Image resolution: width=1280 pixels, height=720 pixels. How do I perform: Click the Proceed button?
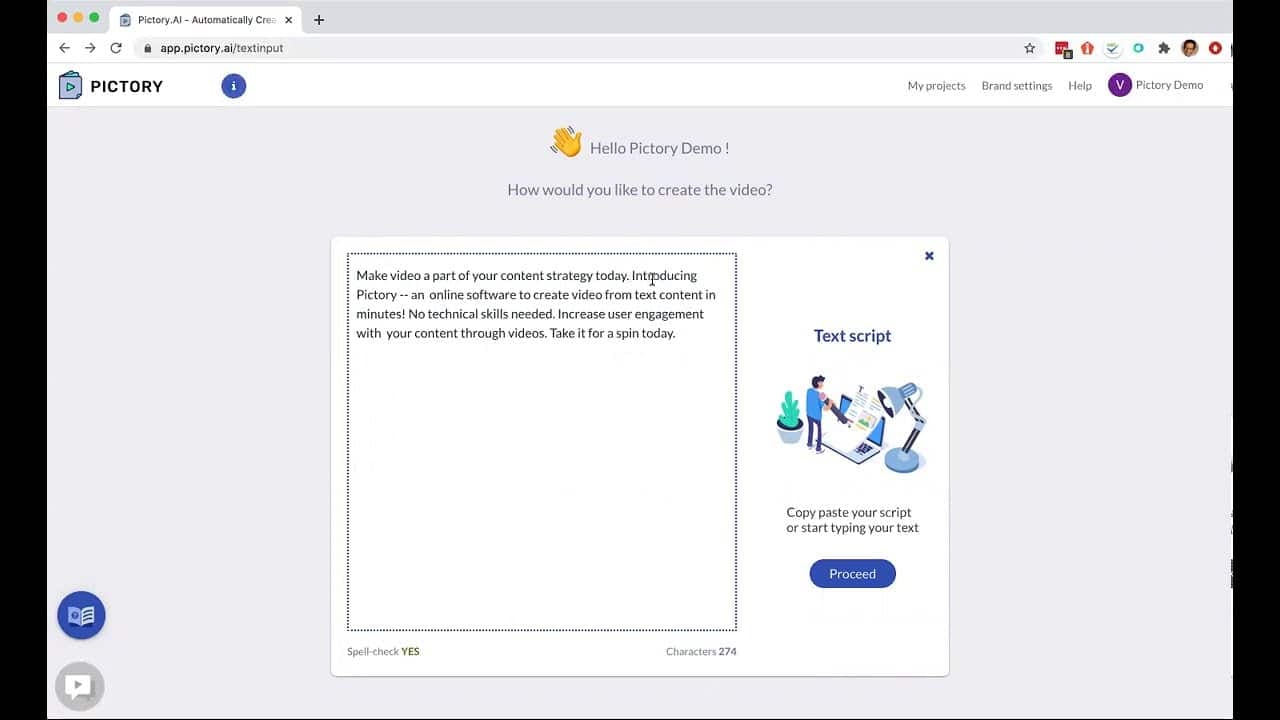click(852, 574)
